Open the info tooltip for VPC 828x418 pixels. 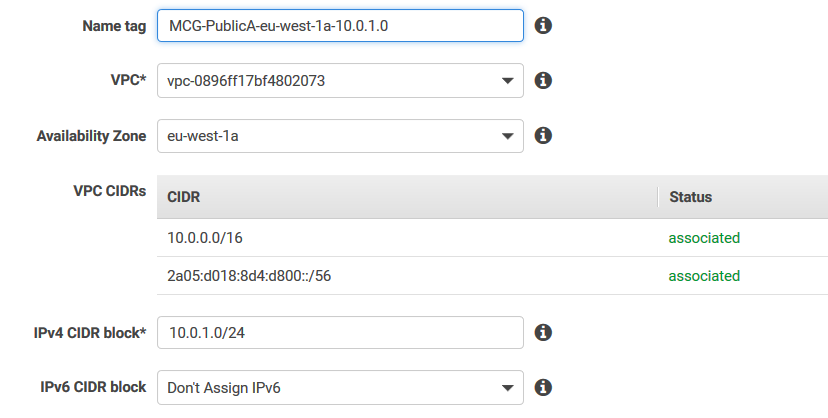pyautogui.click(x=543, y=80)
